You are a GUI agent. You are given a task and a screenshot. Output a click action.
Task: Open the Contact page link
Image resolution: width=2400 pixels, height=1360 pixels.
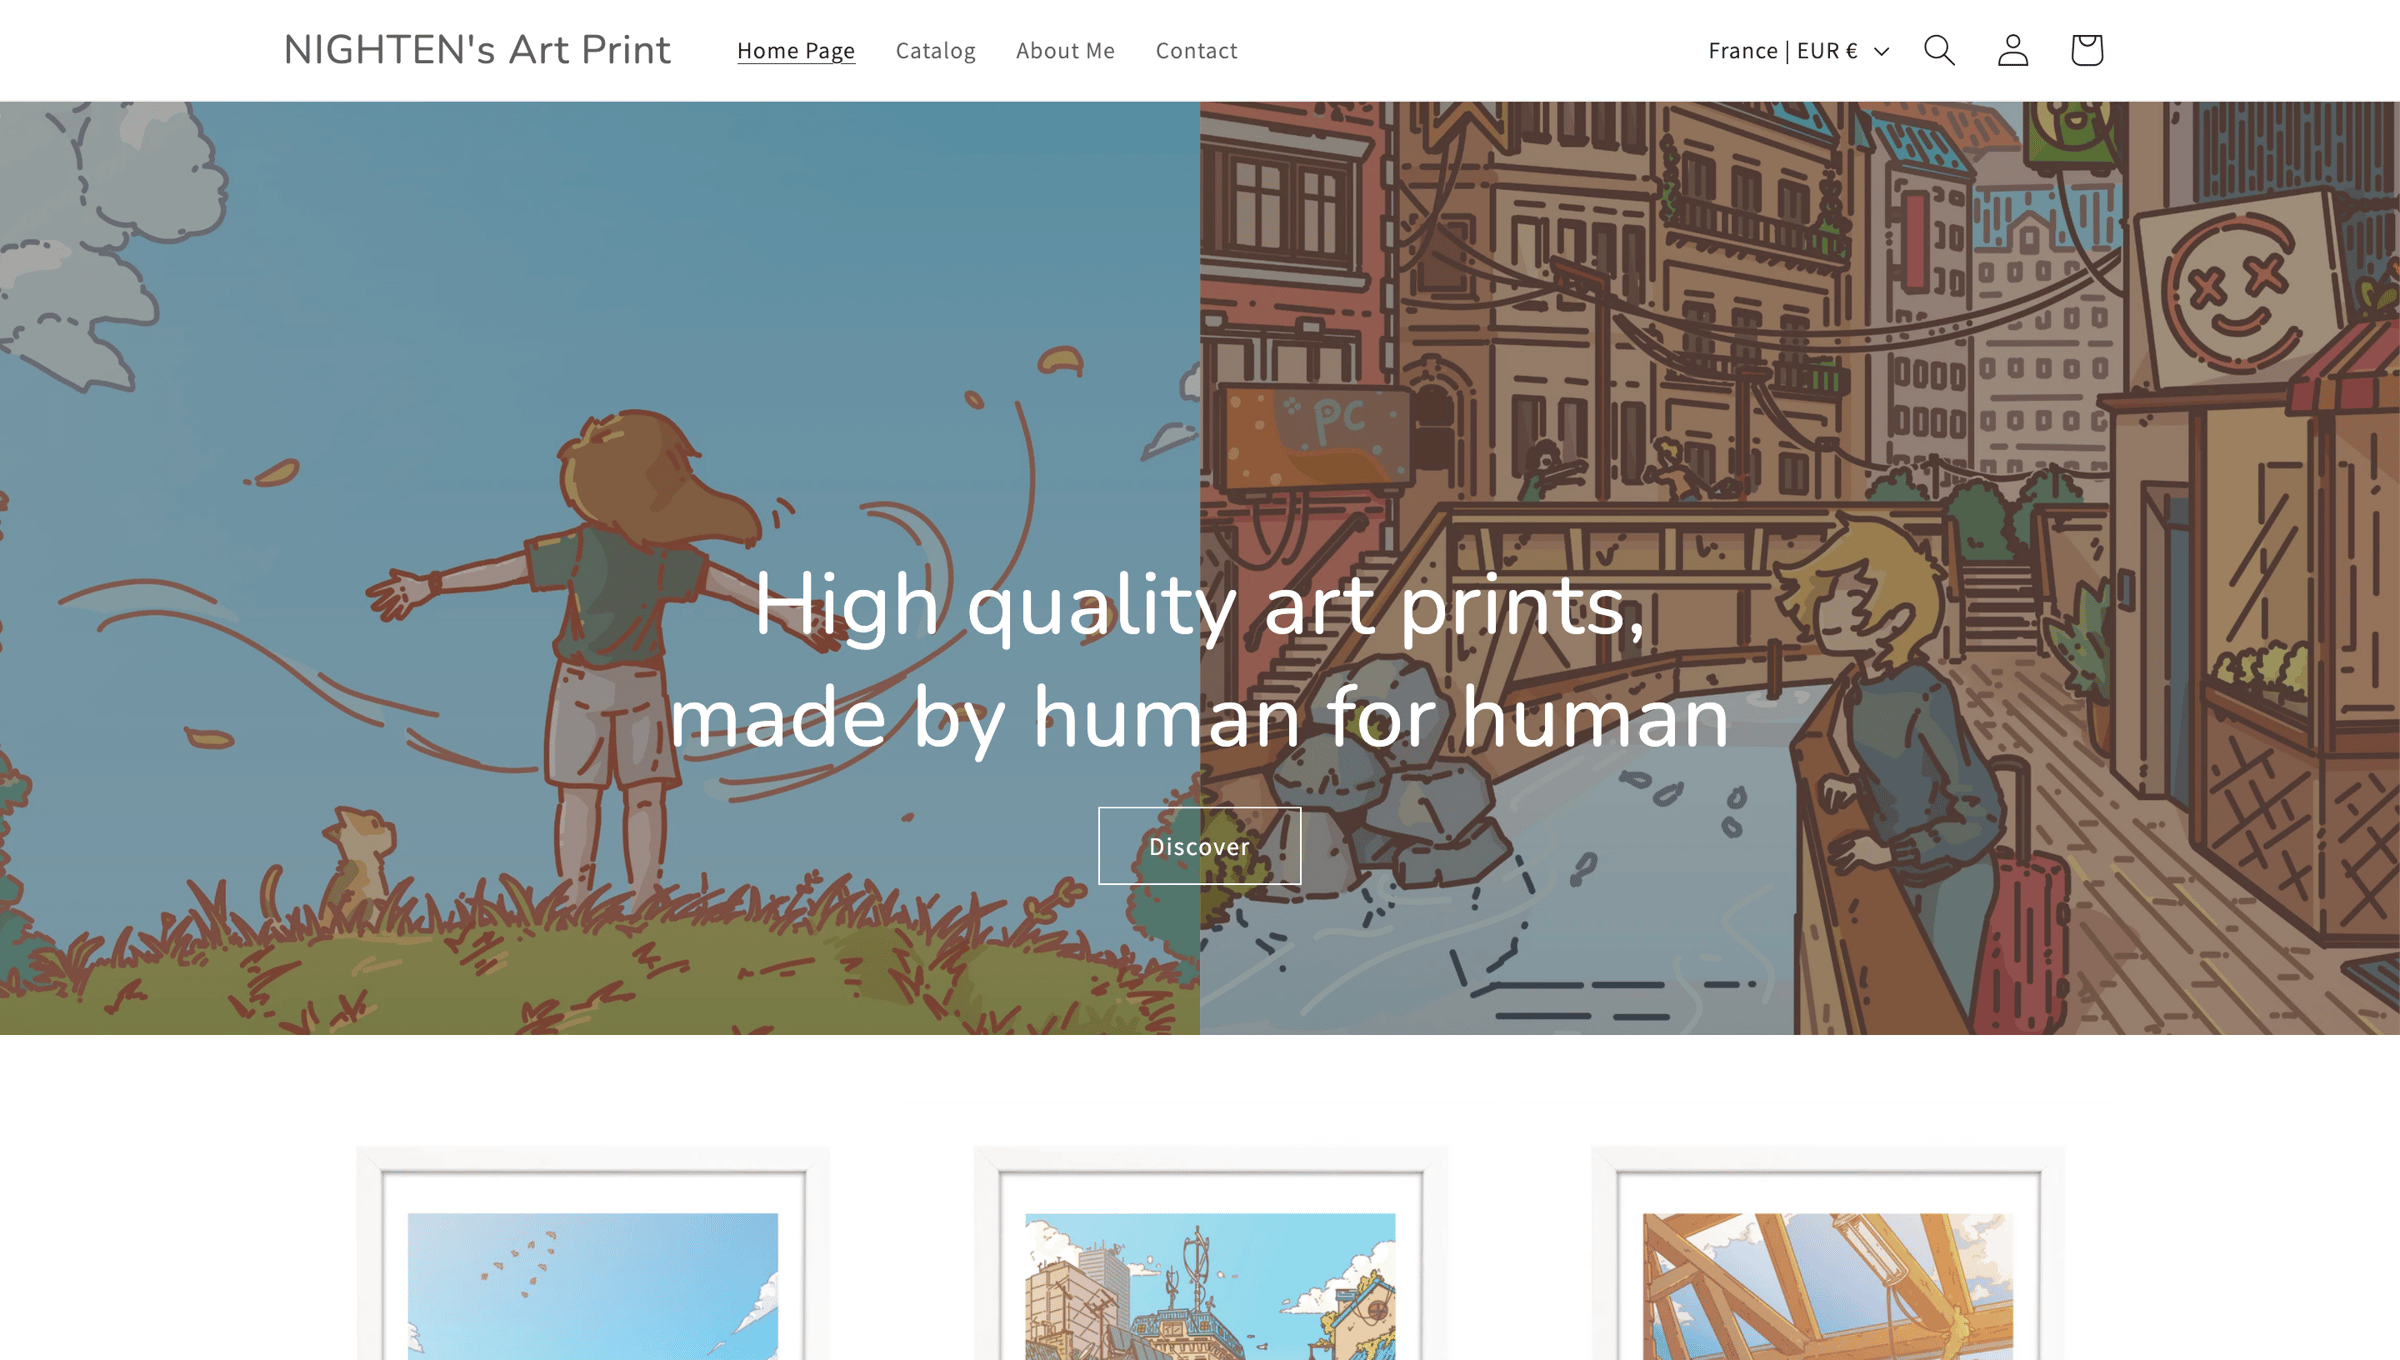[1196, 50]
